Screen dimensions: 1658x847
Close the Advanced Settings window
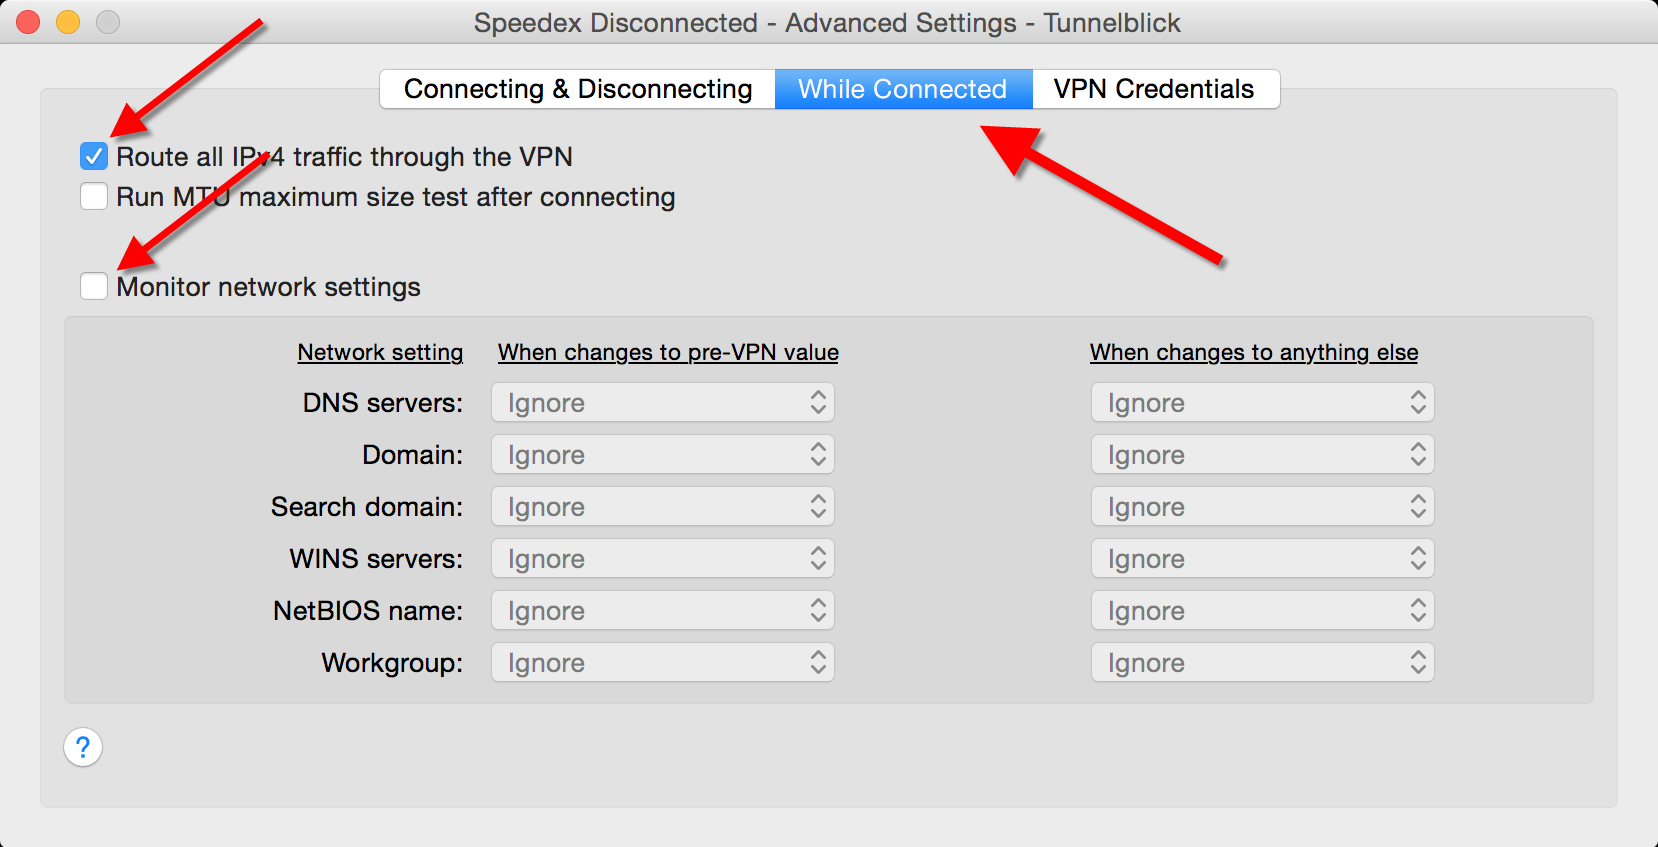29,22
